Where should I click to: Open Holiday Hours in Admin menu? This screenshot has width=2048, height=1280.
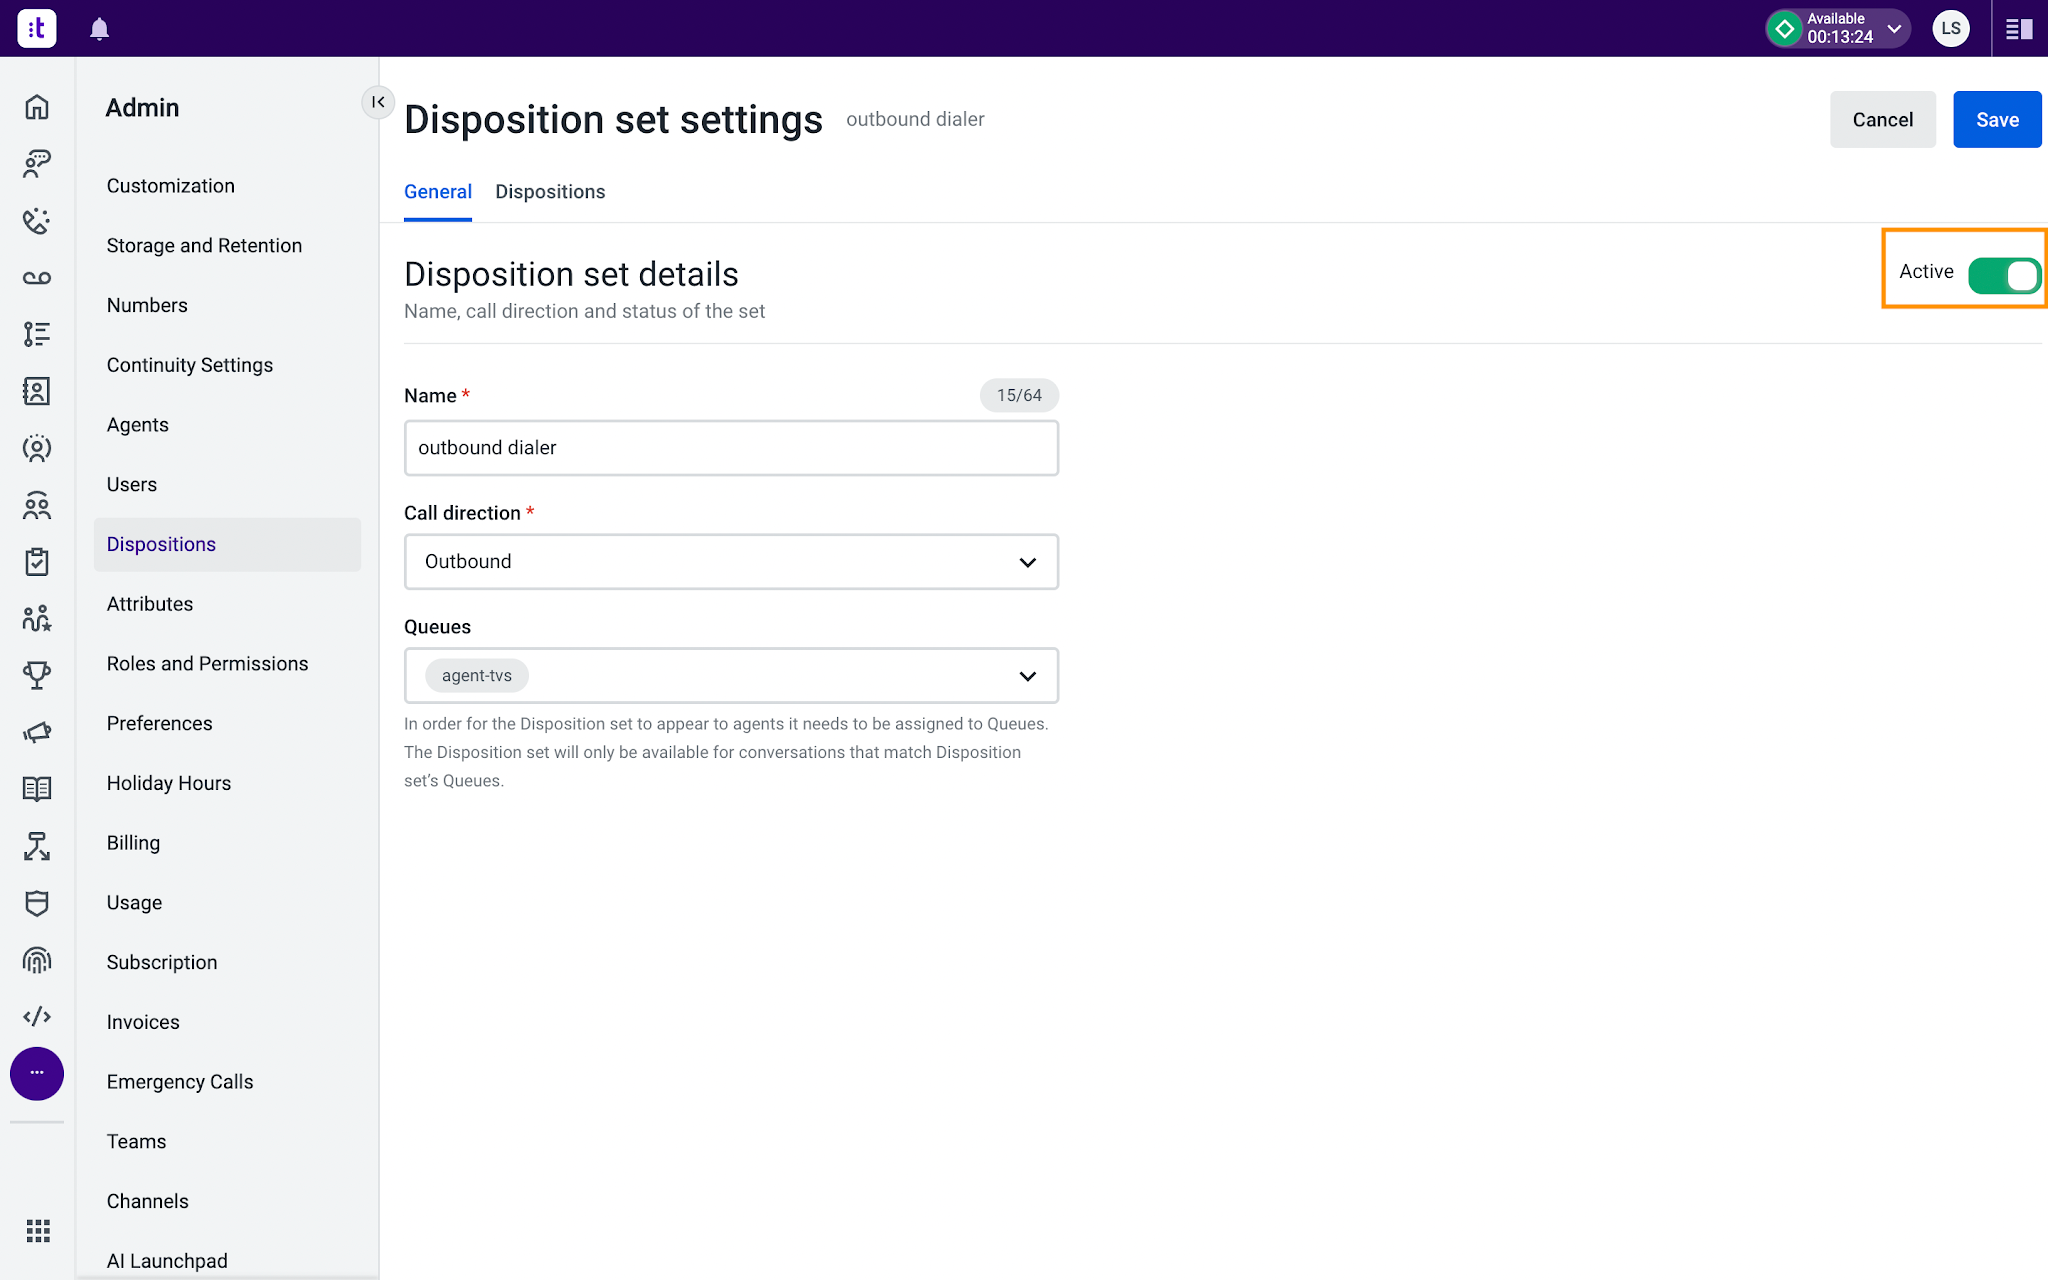(169, 783)
